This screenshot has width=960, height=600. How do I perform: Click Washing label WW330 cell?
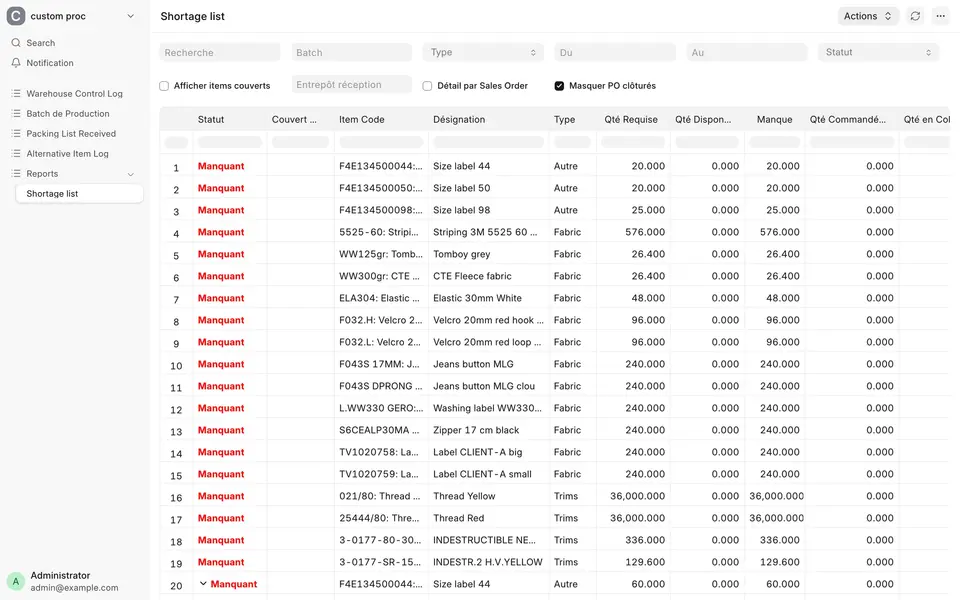(x=487, y=408)
